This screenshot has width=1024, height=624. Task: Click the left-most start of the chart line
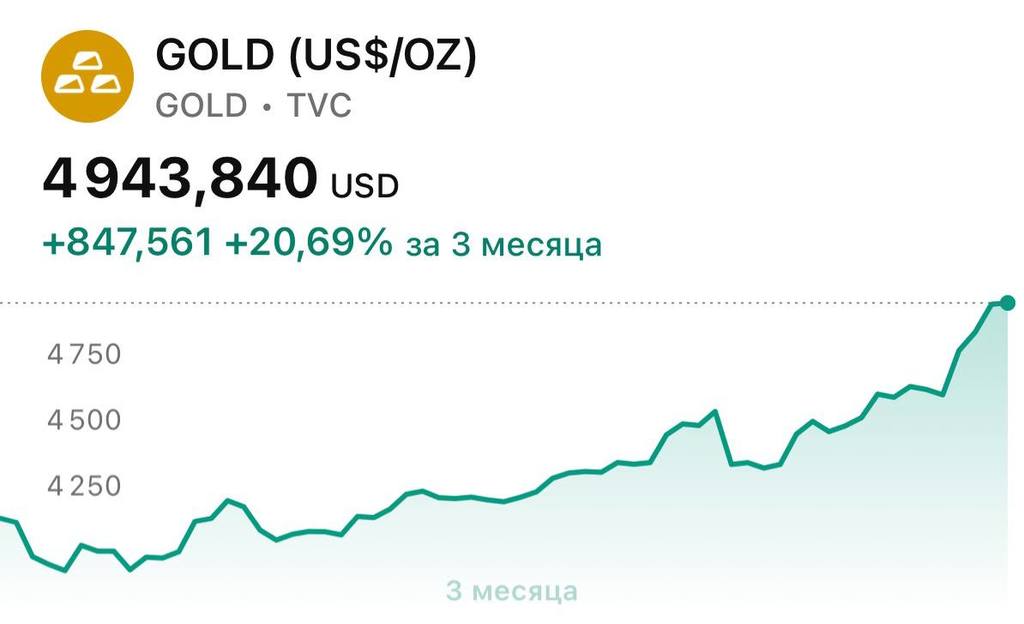4,518
